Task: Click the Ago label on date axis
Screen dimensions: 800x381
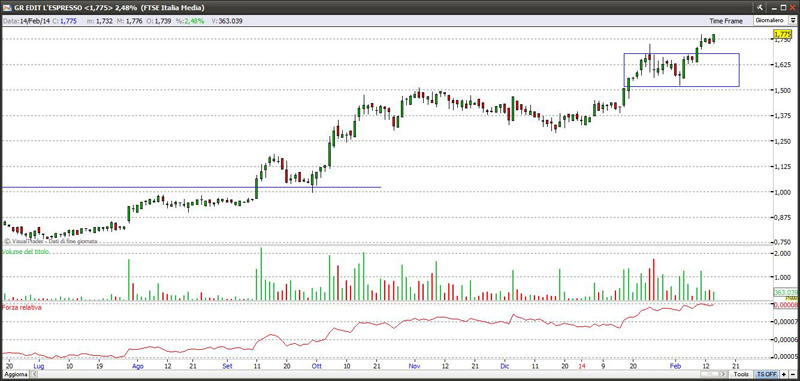Action: tap(138, 366)
